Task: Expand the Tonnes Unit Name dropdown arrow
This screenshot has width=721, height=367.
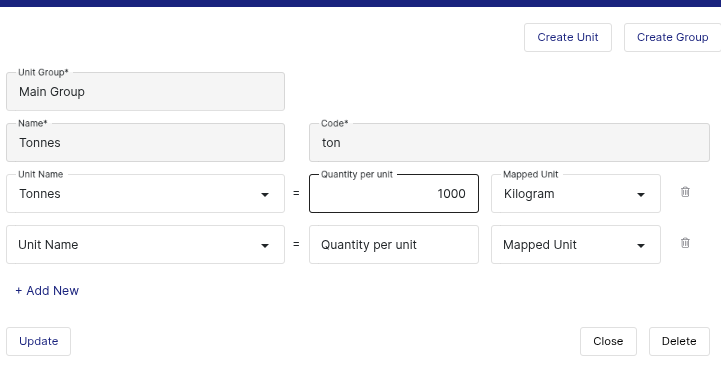Action: (x=265, y=195)
